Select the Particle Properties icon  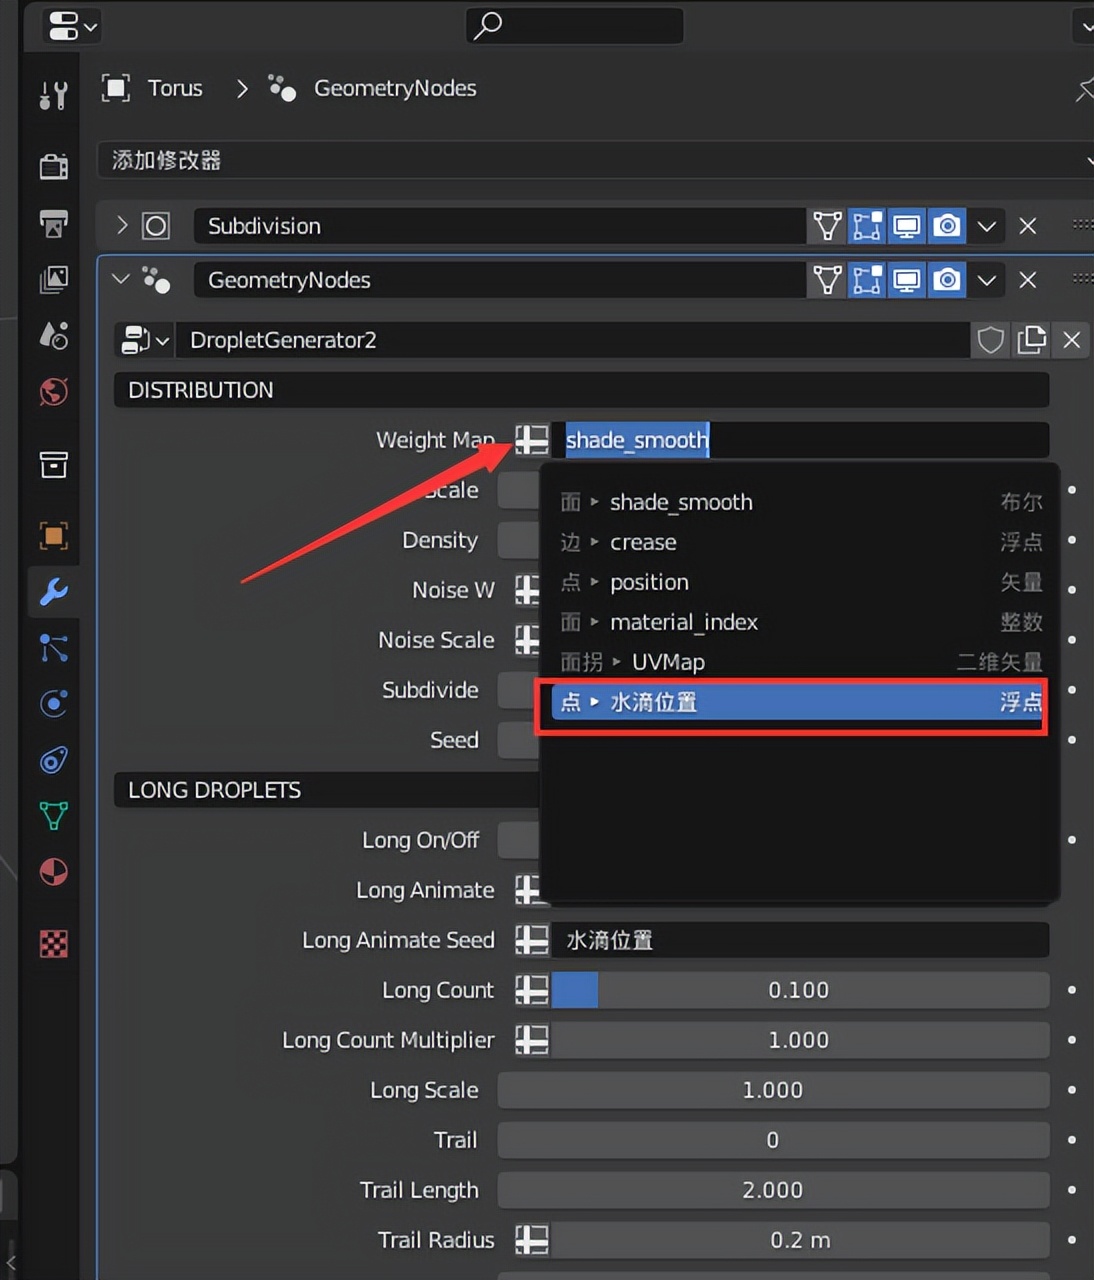coord(52,648)
